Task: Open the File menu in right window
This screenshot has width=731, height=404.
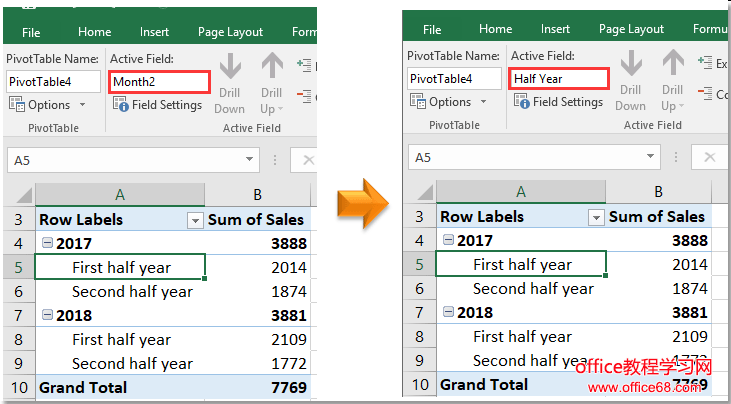Action: (x=432, y=29)
